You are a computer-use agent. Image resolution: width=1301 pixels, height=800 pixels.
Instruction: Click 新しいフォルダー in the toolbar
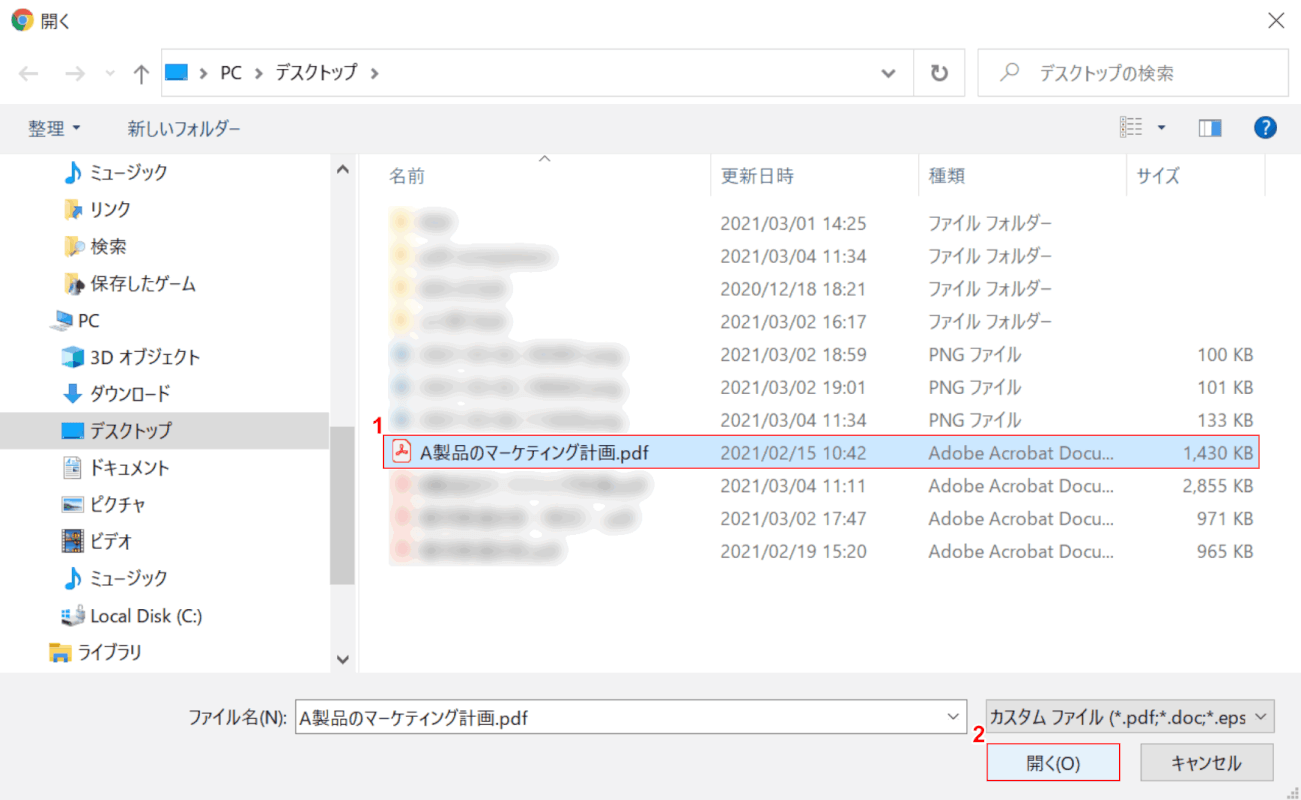[184, 129]
